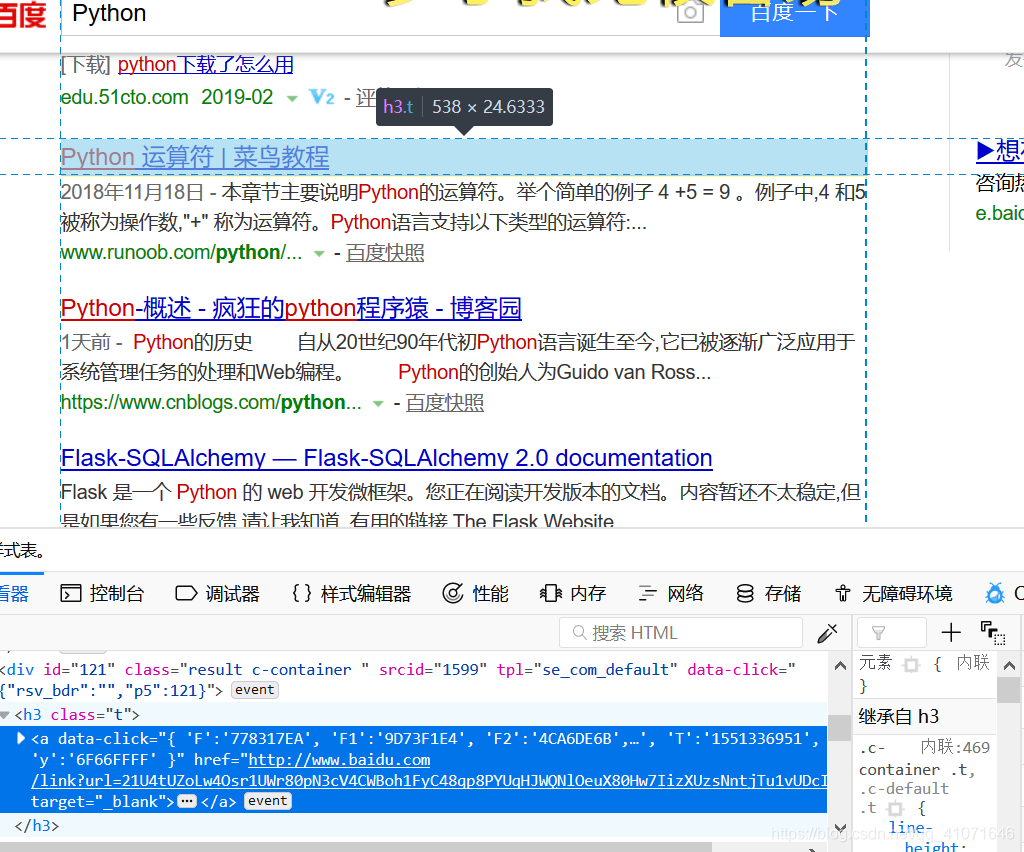
Task: Expand the selected anchor element node
Action: click(20, 738)
